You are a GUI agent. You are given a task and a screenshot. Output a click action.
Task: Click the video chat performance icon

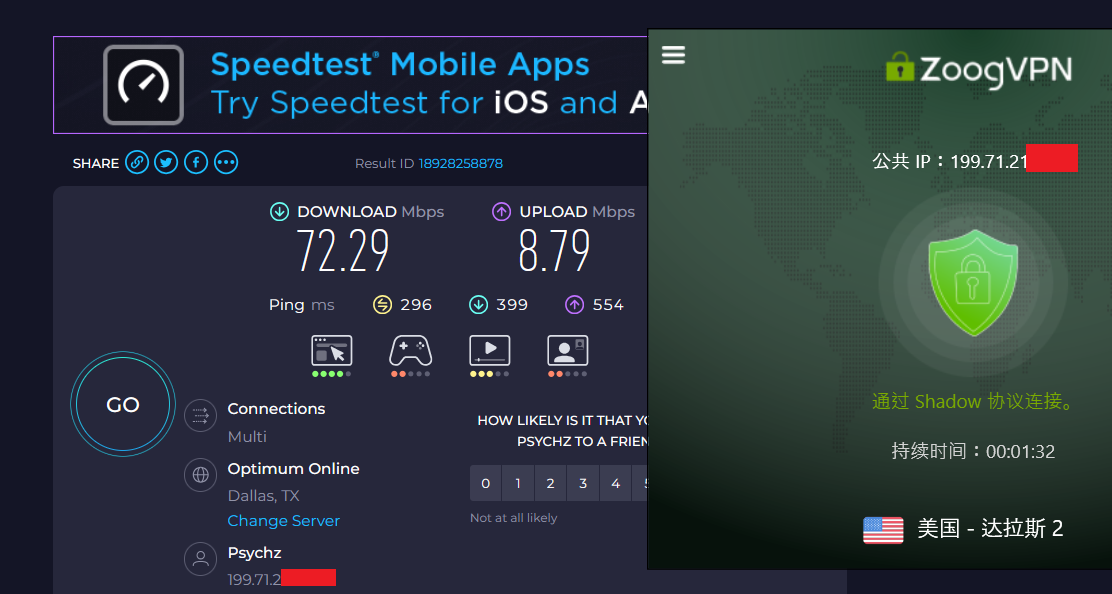point(567,351)
